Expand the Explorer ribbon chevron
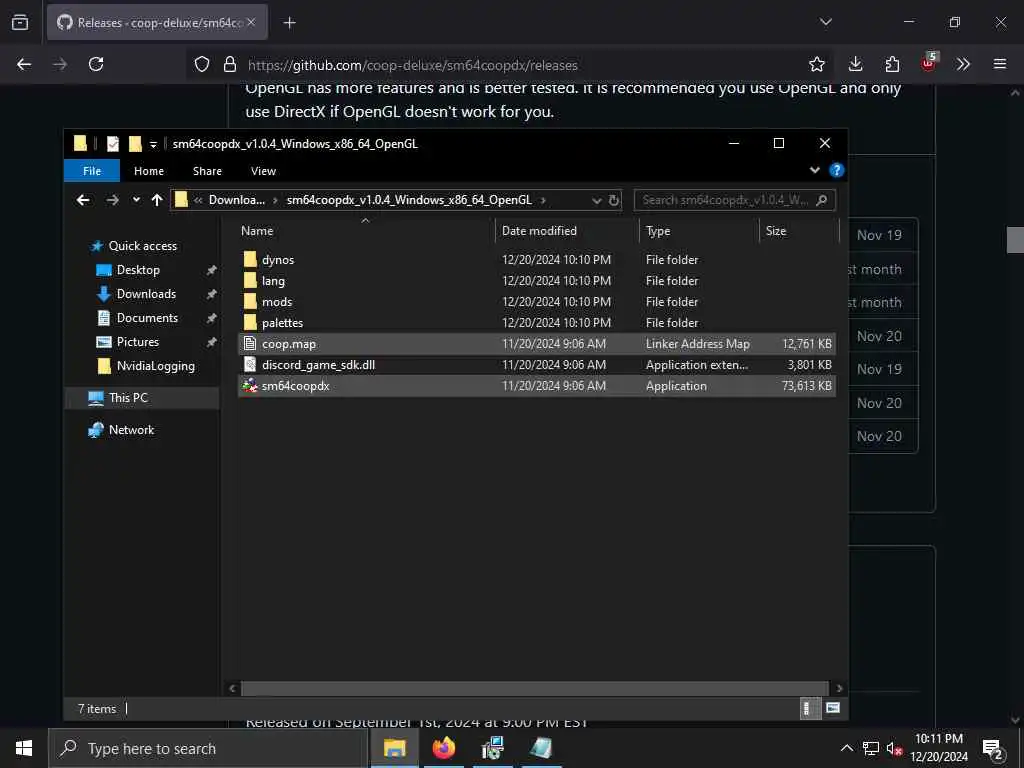 (814, 170)
